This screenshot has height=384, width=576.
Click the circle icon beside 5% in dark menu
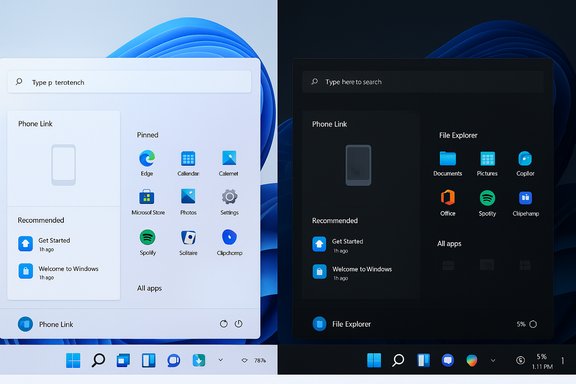pos(533,324)
